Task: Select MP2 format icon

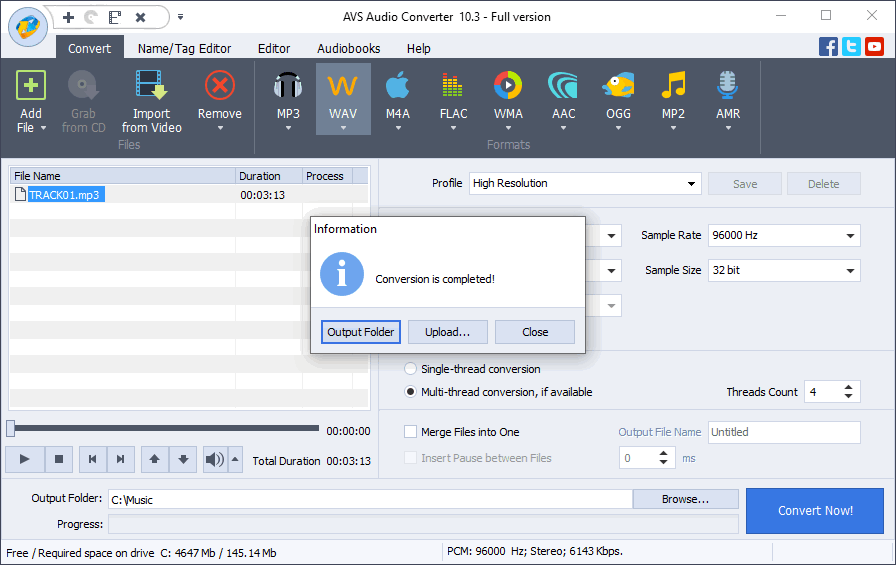Action: [673, 86]
